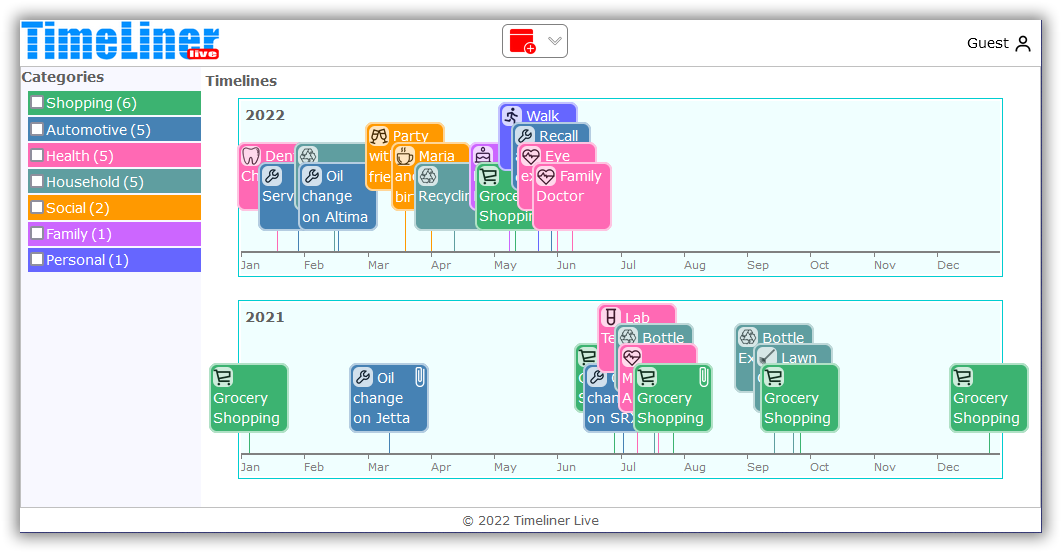Select the 2022 timeline heading
The image size is (1062, 553).
(265, 115)
